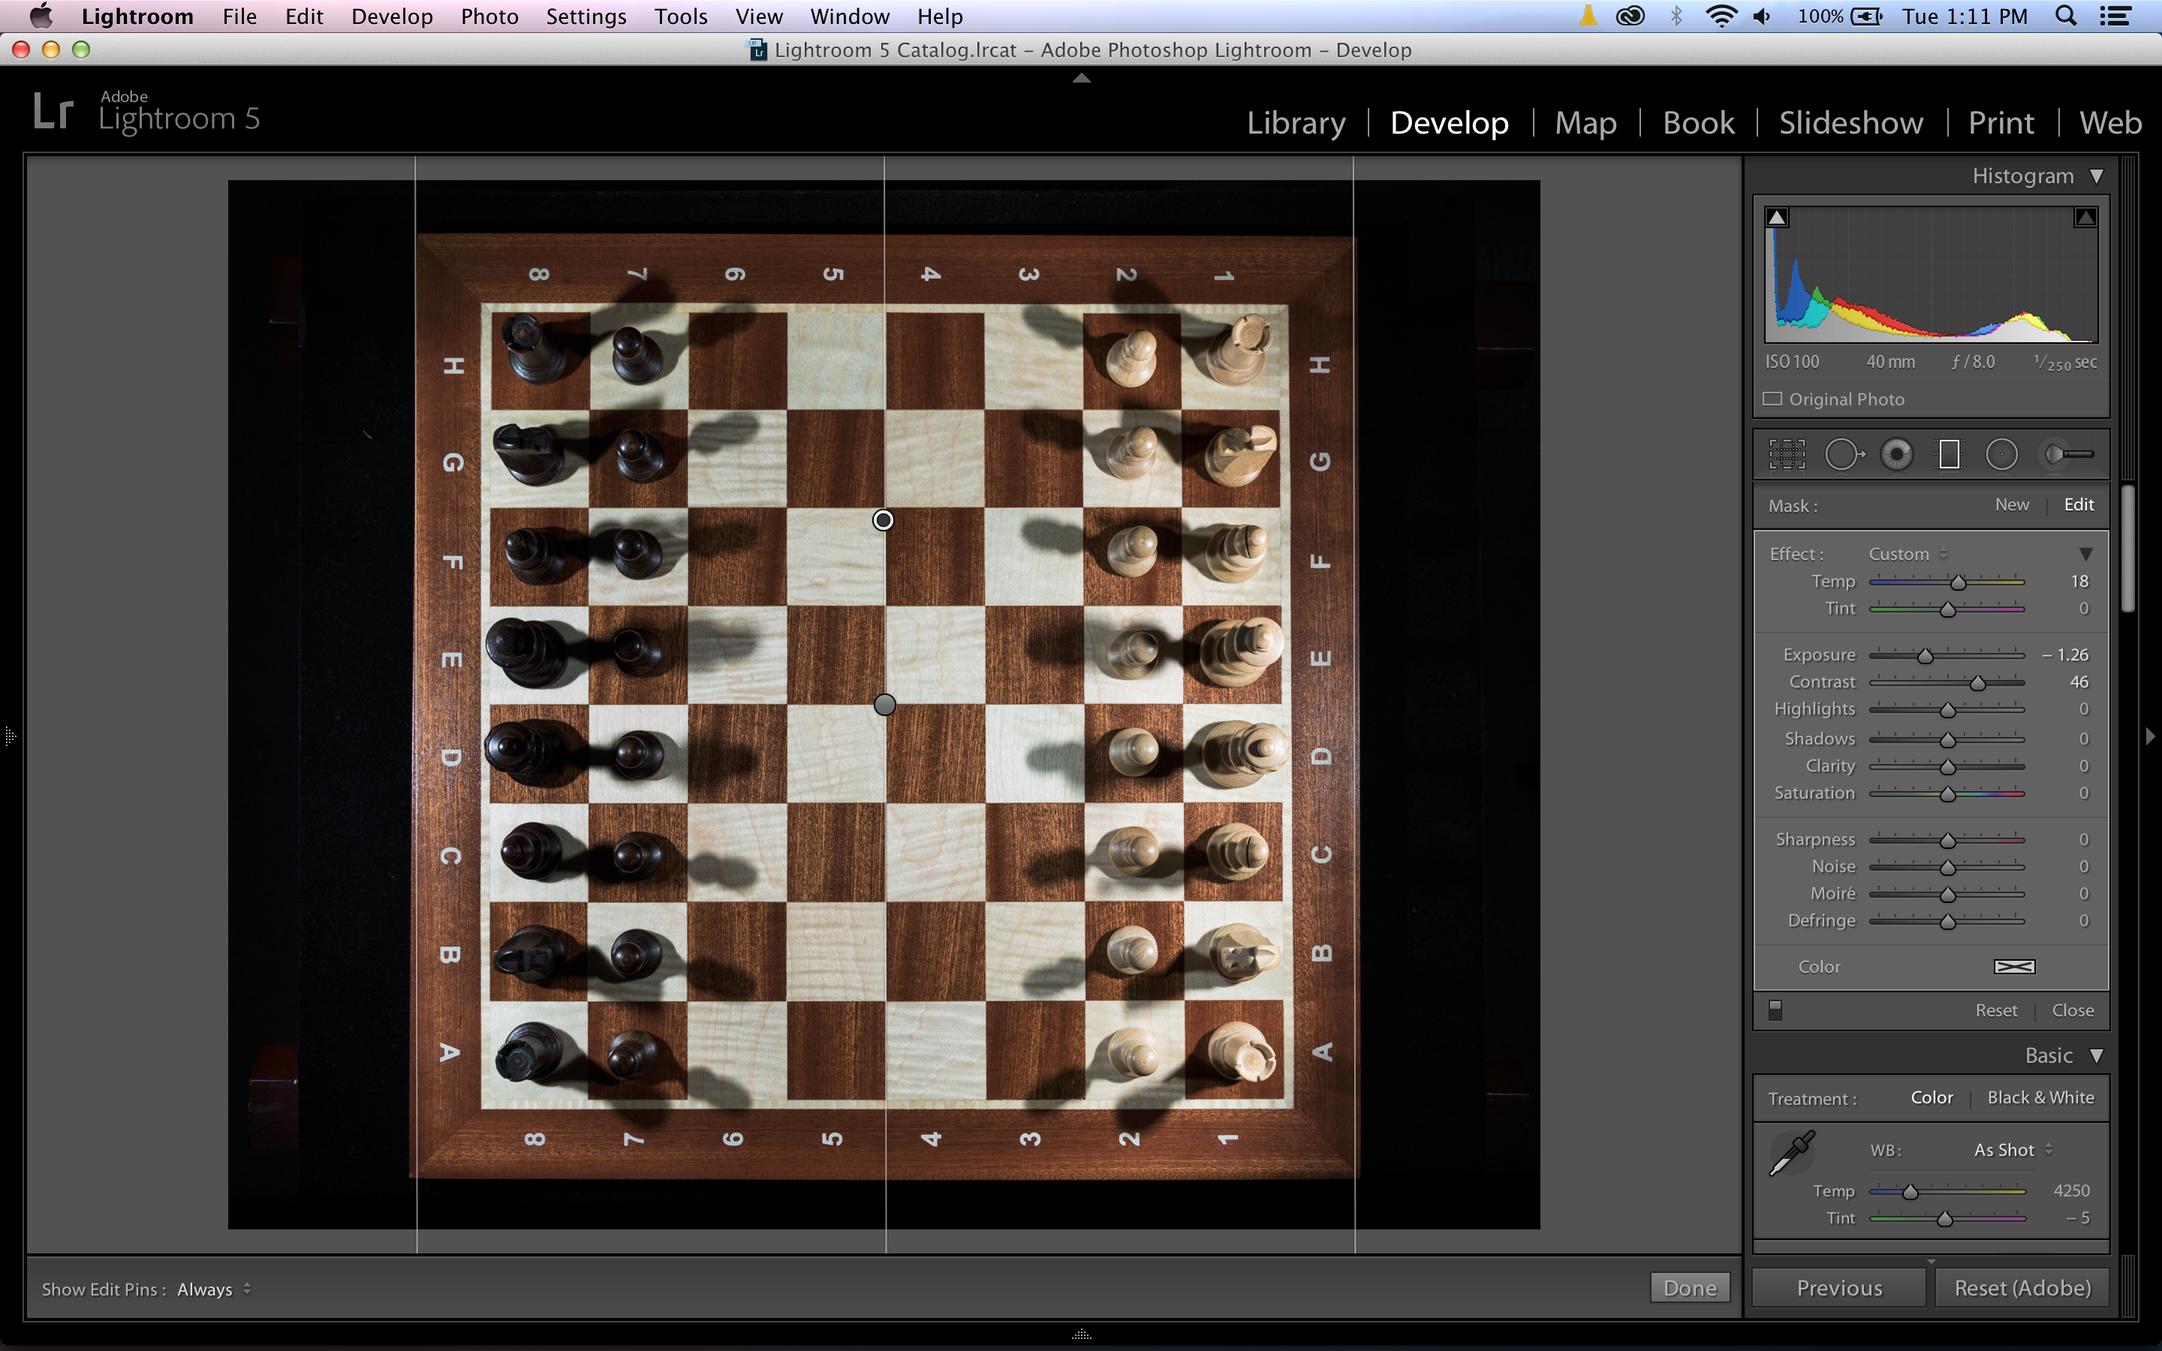Select the Red Eye Correction tool
The height and width of the screenshot is (1351, 2162).
tap(1896, 455)
